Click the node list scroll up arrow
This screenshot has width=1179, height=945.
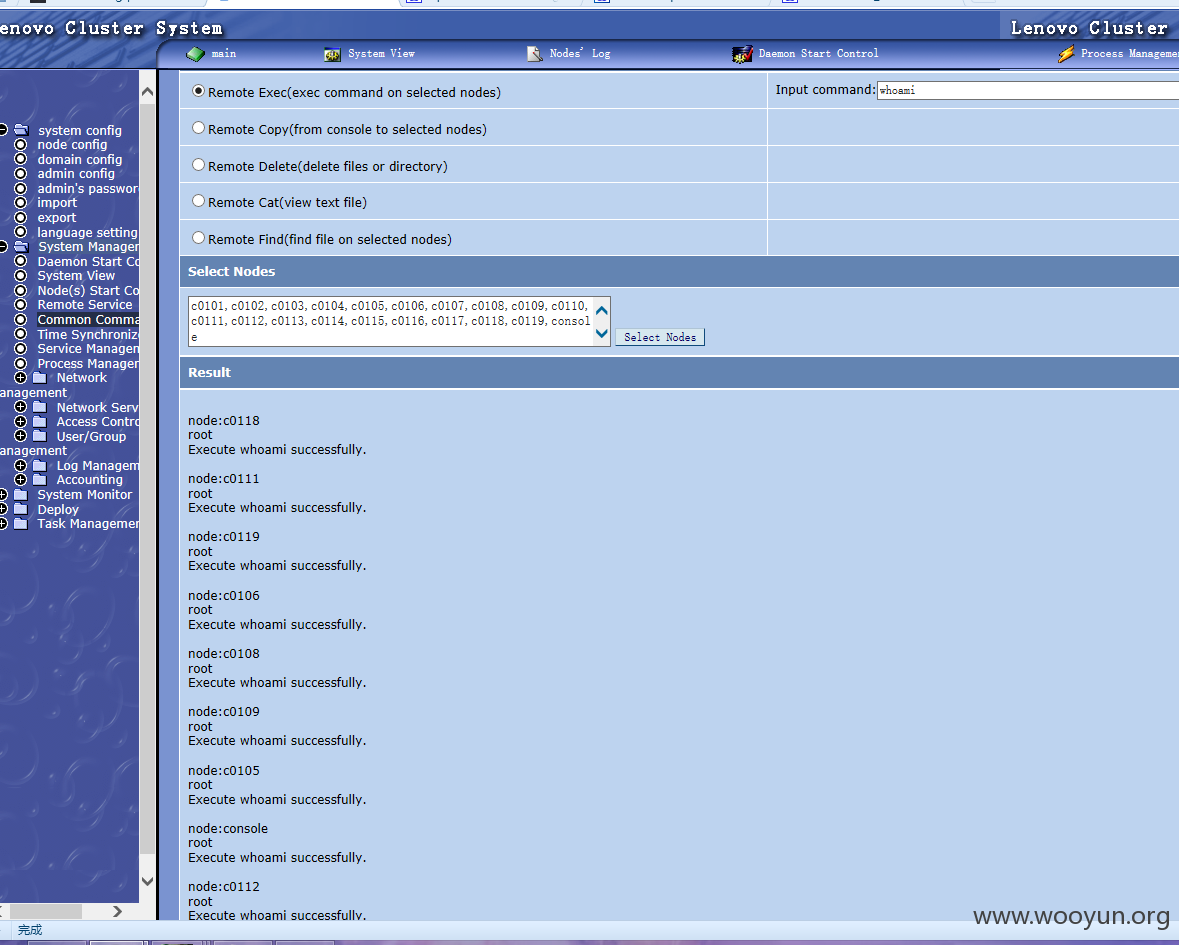(602, 310)
